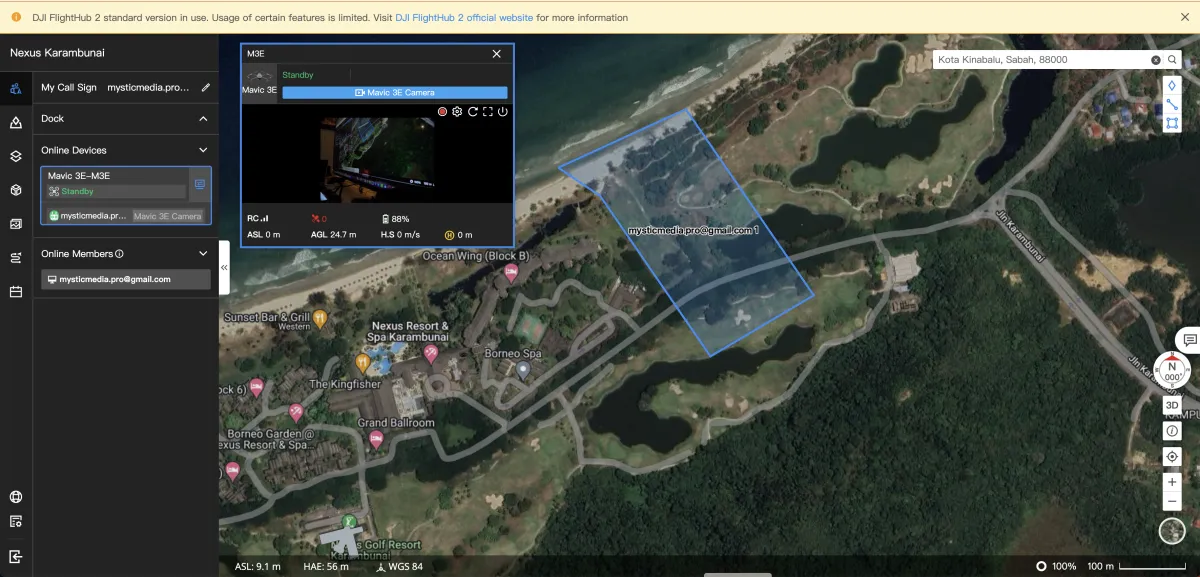Stop livestream with the power icon
The image size is (1200, 577).
coord(502,112)
